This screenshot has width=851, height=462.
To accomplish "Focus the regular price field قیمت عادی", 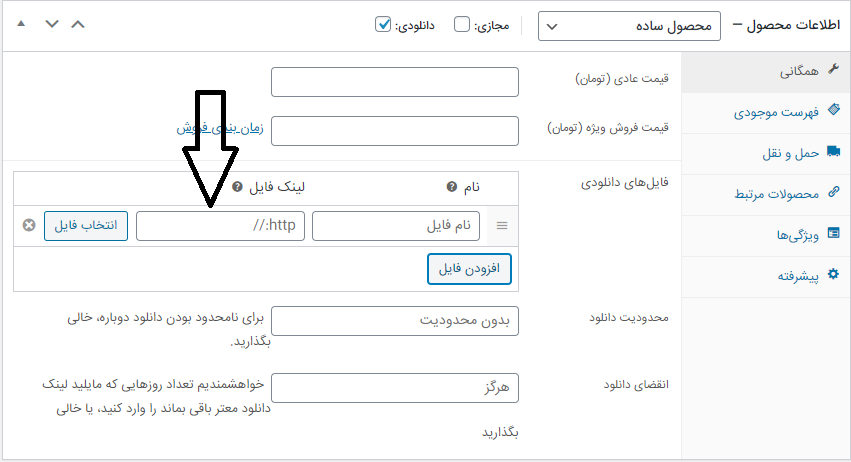I will (x=395, y=82).
